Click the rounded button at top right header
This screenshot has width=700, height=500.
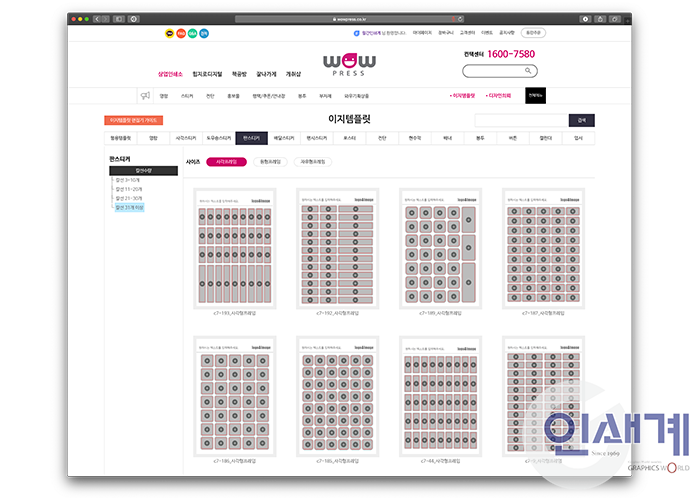coord(533,33)
